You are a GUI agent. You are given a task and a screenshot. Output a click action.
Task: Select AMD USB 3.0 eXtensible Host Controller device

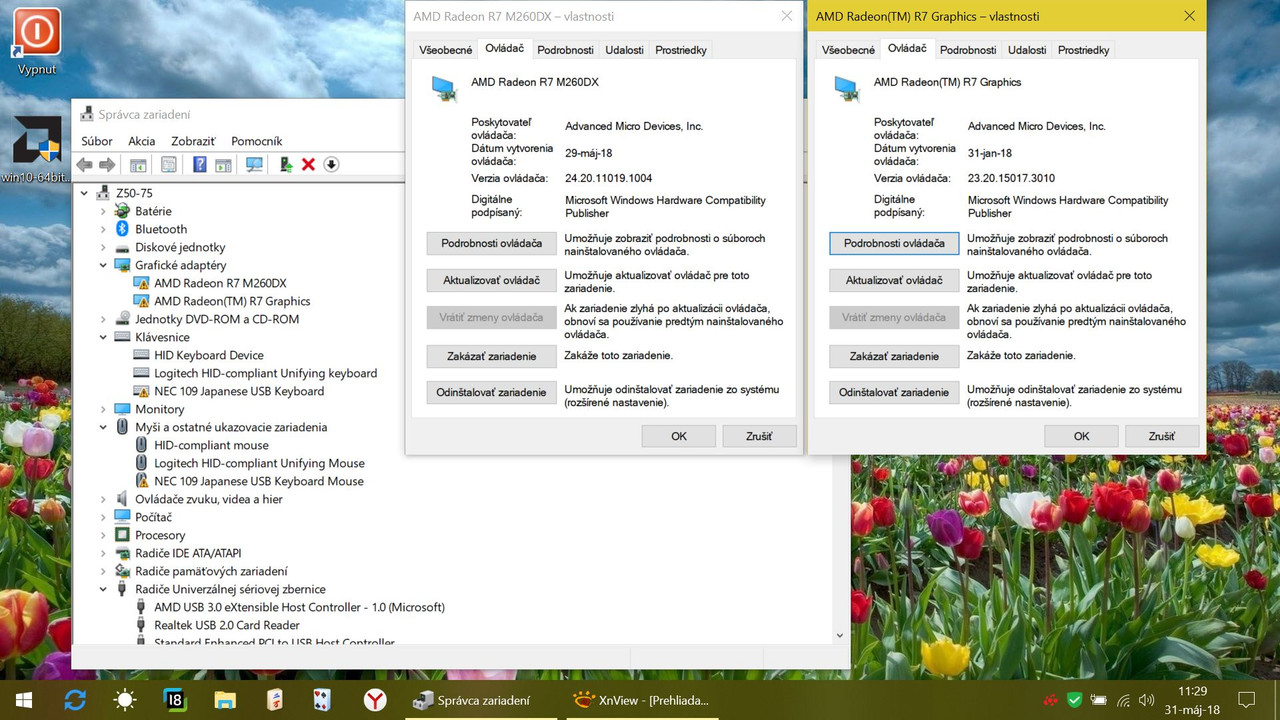[x=298, y=607]
